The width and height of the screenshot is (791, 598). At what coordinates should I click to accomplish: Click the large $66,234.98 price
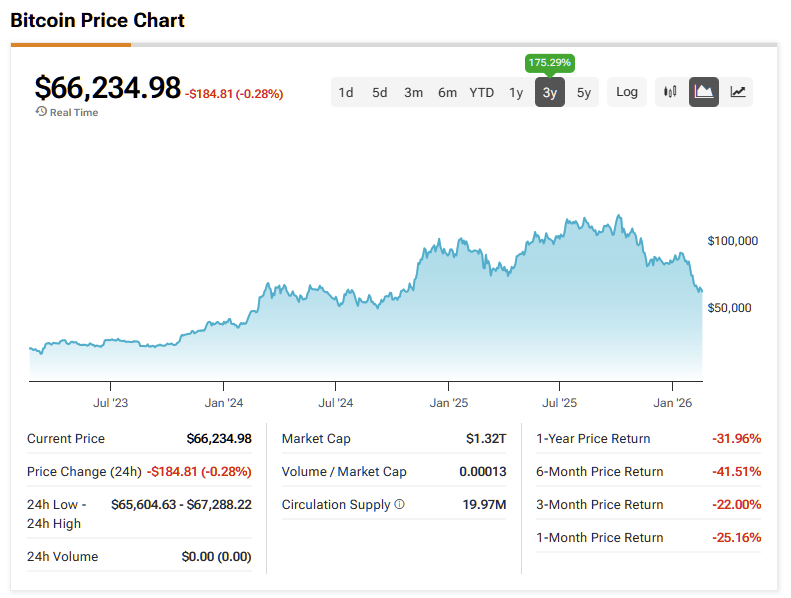point(107,88)
